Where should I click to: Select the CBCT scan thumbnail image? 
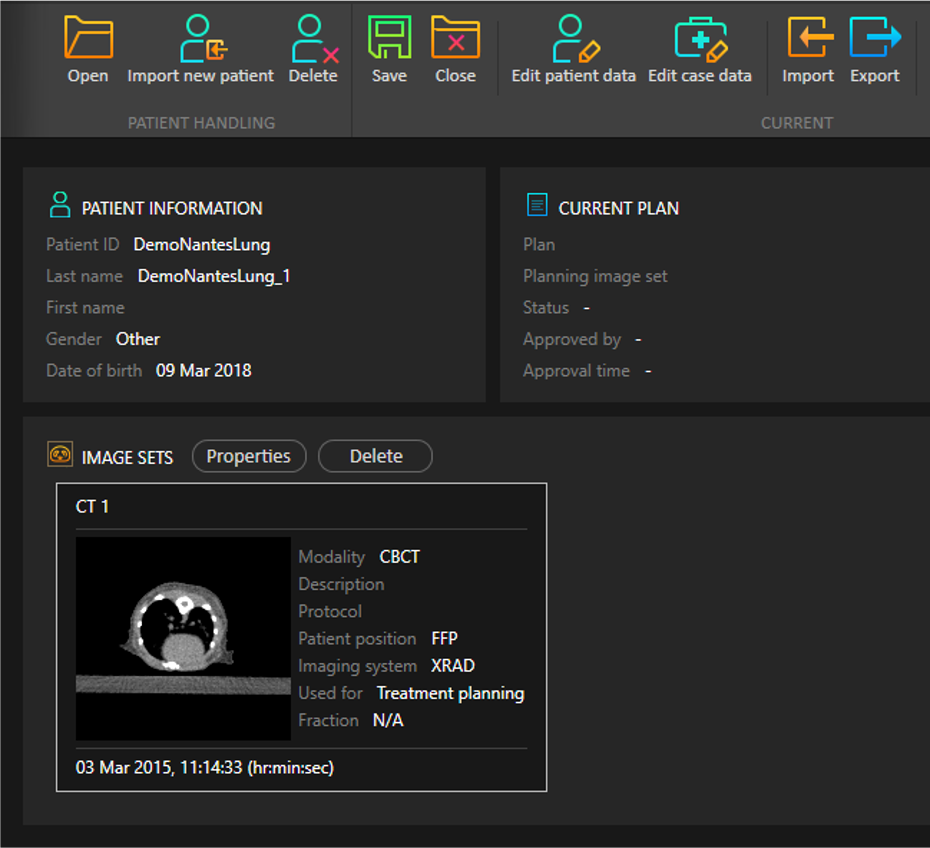pos(183,638)
